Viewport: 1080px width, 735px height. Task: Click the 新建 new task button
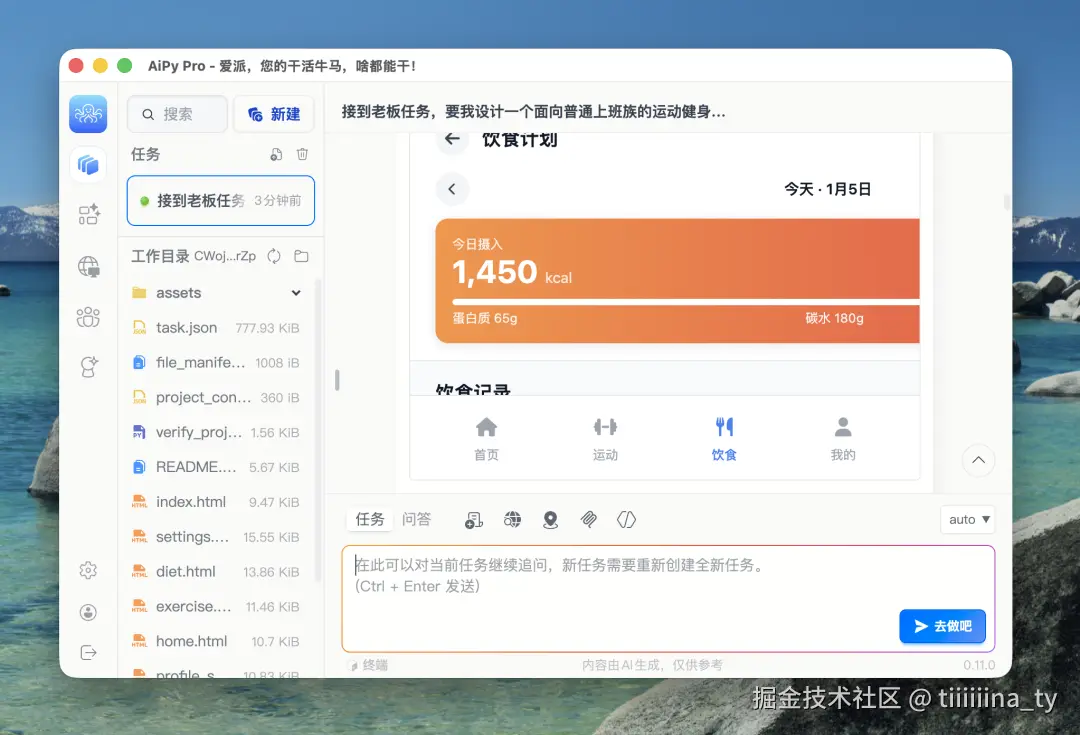click(x=274, y=113)
